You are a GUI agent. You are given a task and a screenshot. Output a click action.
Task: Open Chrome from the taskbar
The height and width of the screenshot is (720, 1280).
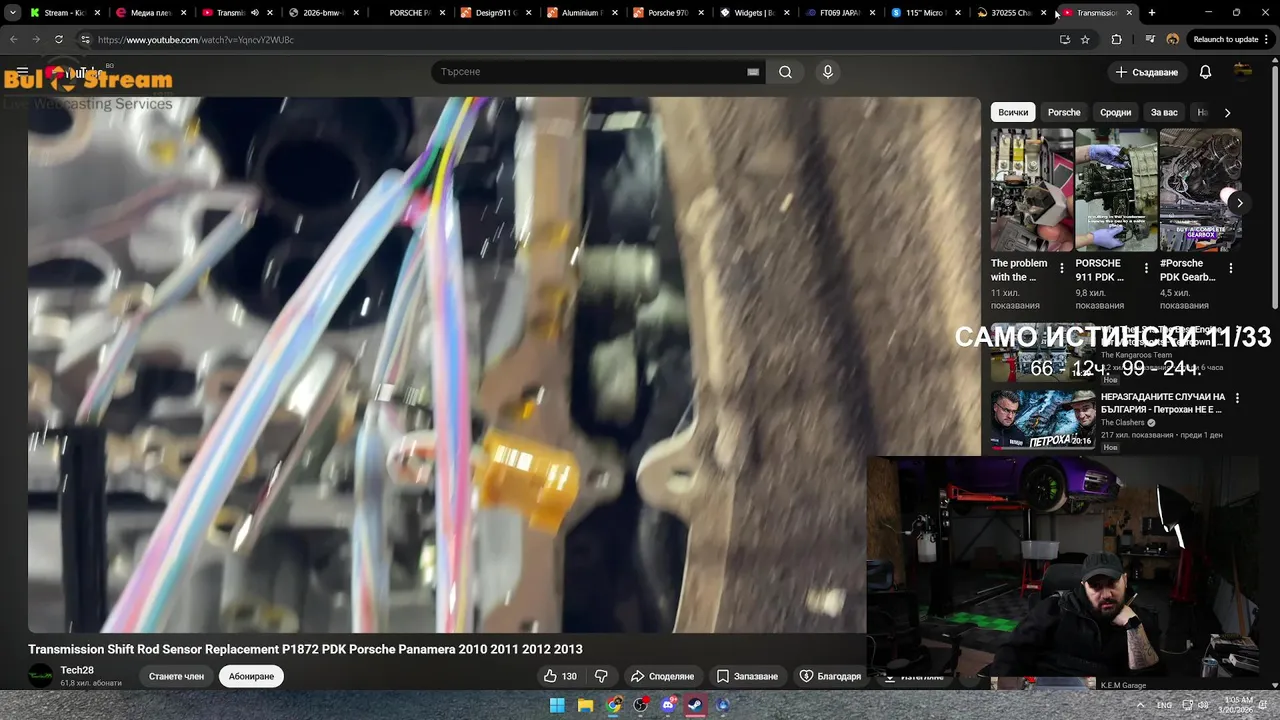pos(613,705)
